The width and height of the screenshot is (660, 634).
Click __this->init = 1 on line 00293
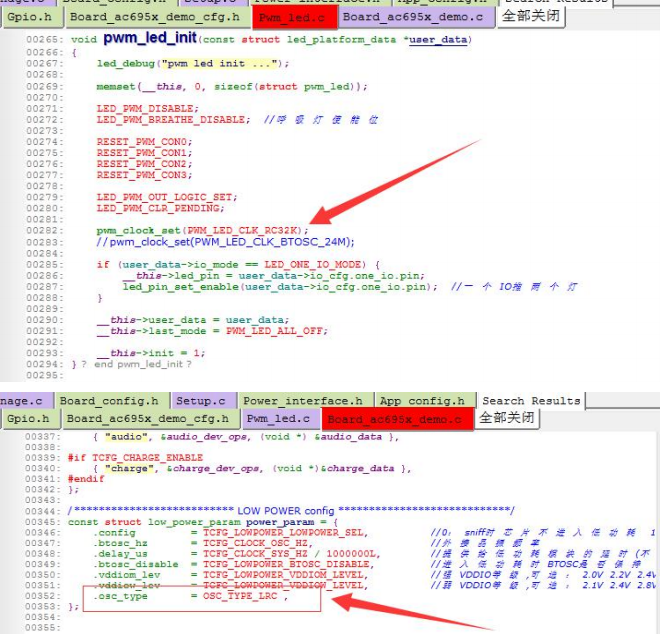point(151,353)
